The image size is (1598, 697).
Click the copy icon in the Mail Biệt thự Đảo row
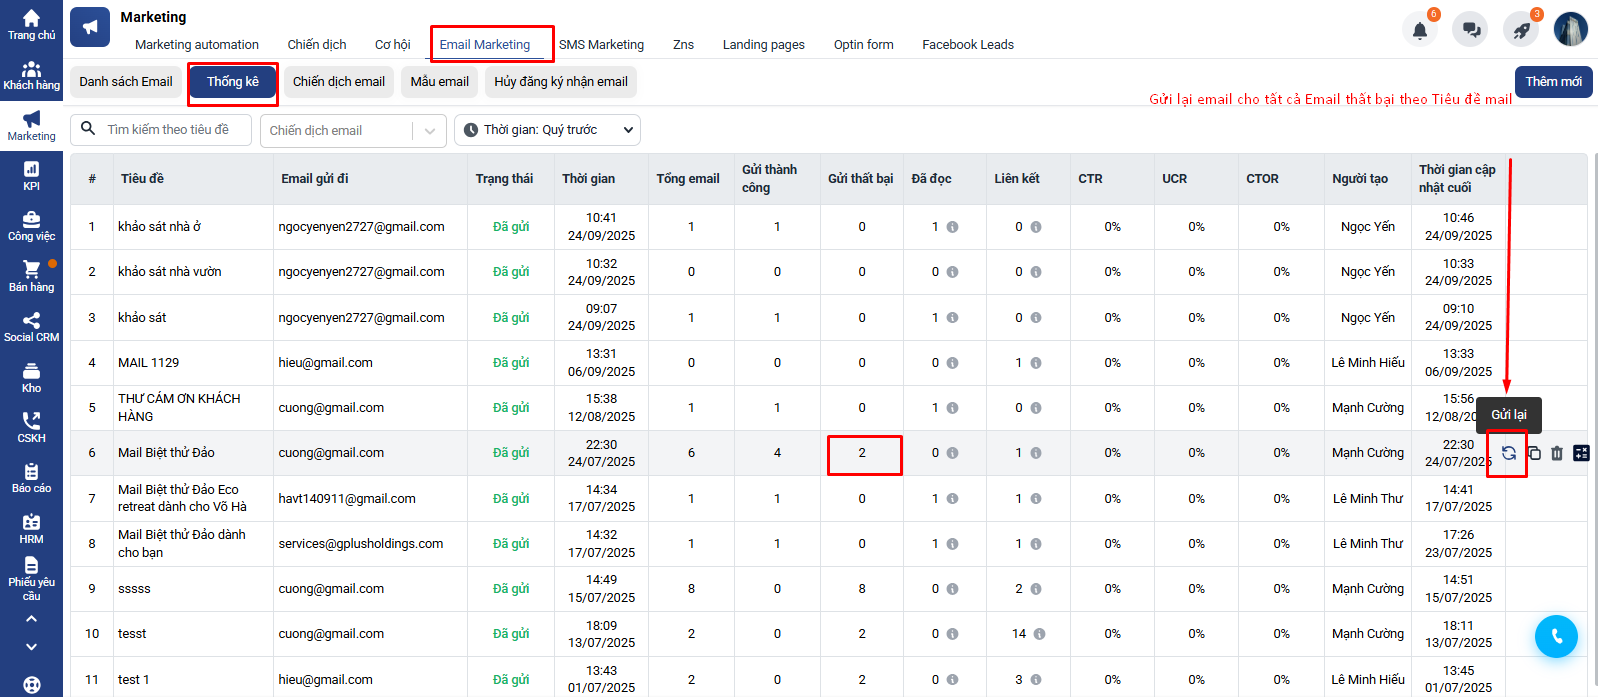(x=1534, y=453)
